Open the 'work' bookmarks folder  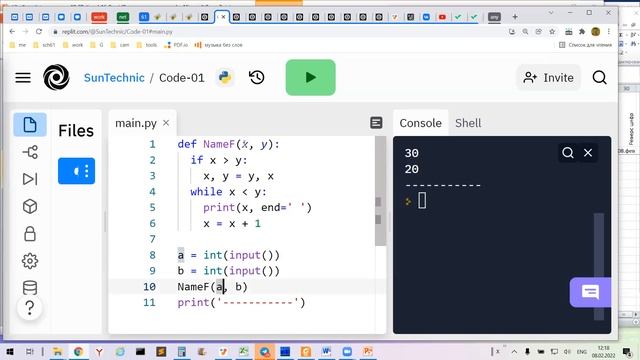pyautogui.click(x=73, y=45)
